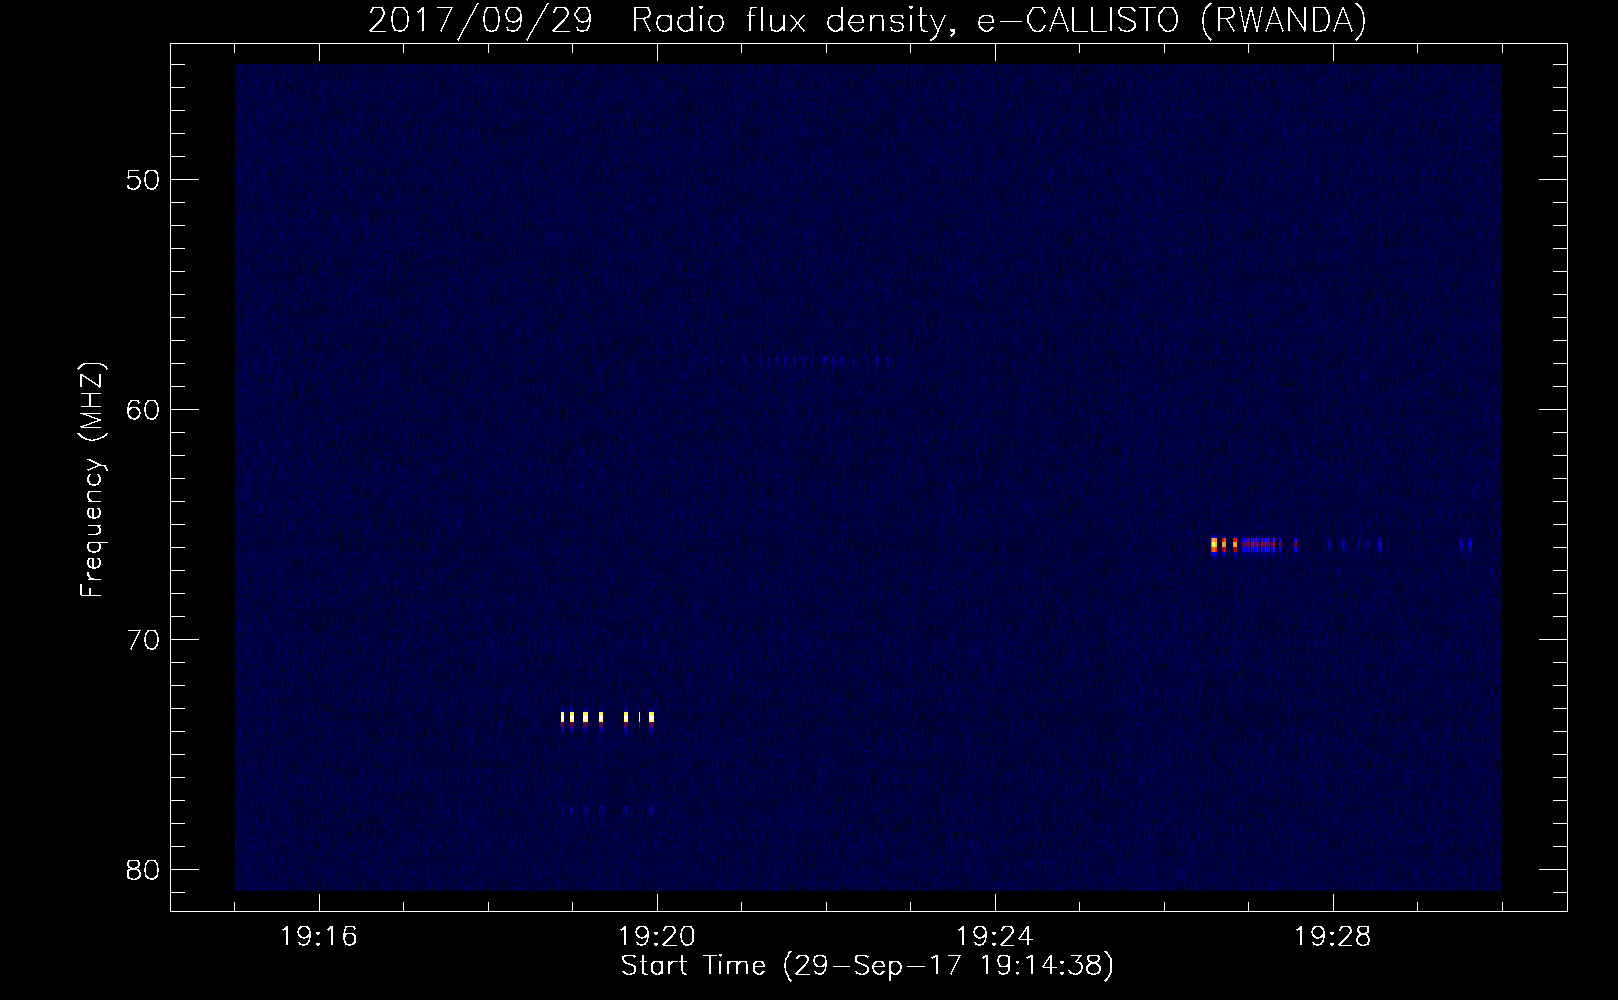Click the '19:28' time tick label
Image resolution: width=1618 pixels, height=1000 pixels.
tap(1333, 937)
